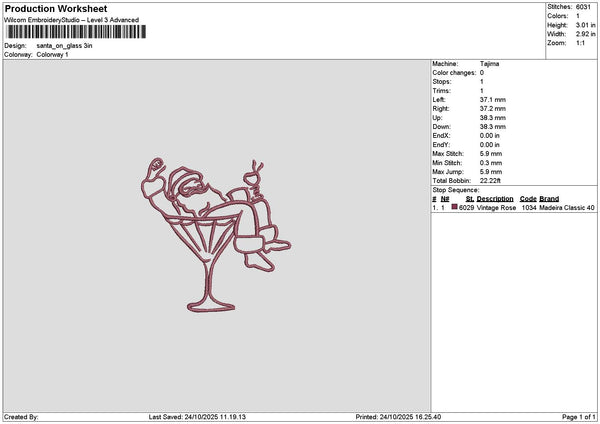Click the EndY value 0.00 in
The width and height of the screenshot is (600, 424).
point(489,145)
